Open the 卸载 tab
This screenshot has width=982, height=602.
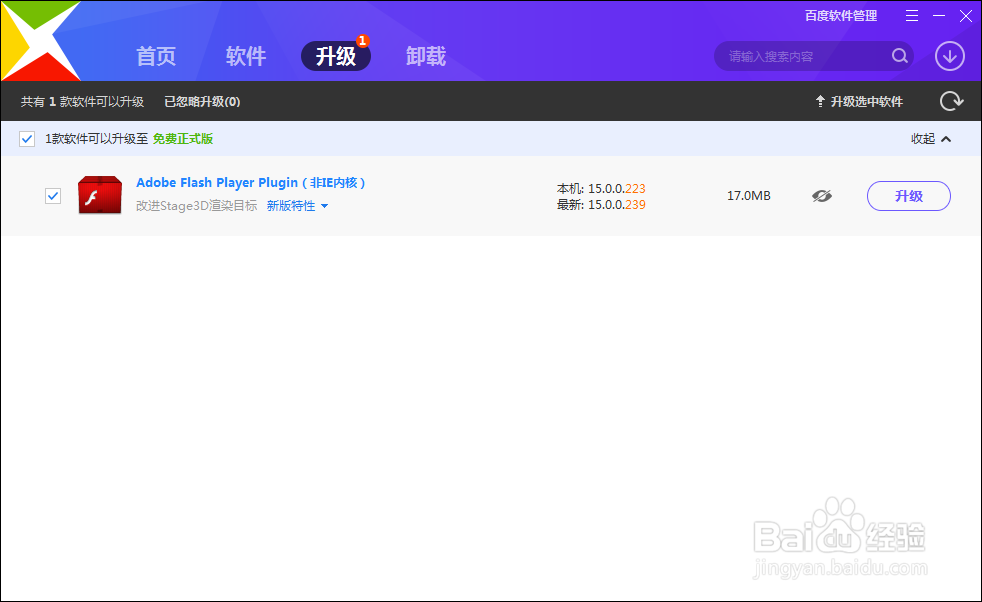click(426, 56)
